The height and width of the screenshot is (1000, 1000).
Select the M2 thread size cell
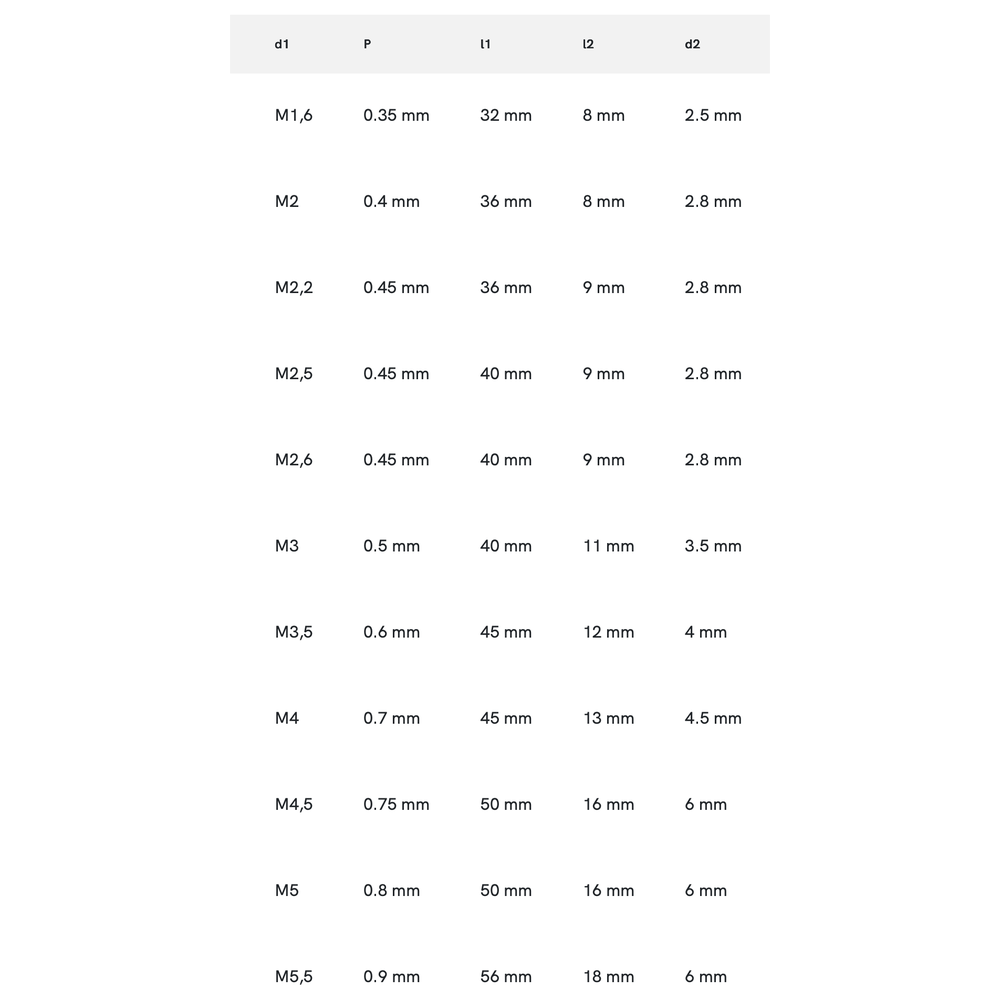pos(287,201)
